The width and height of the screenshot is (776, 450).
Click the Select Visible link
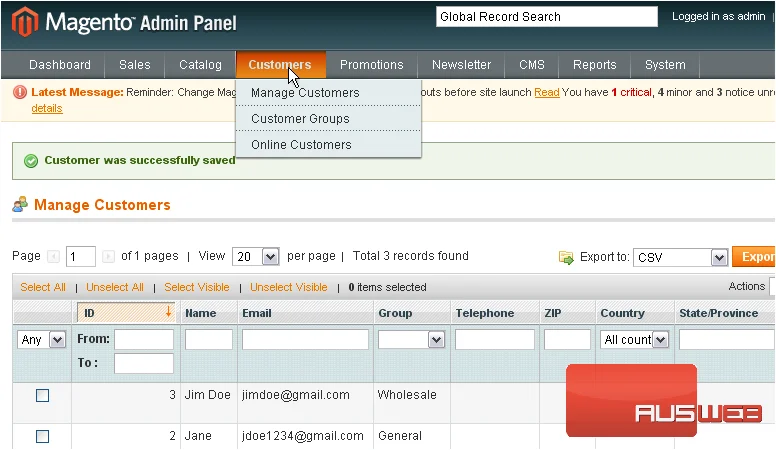(197, 287)
